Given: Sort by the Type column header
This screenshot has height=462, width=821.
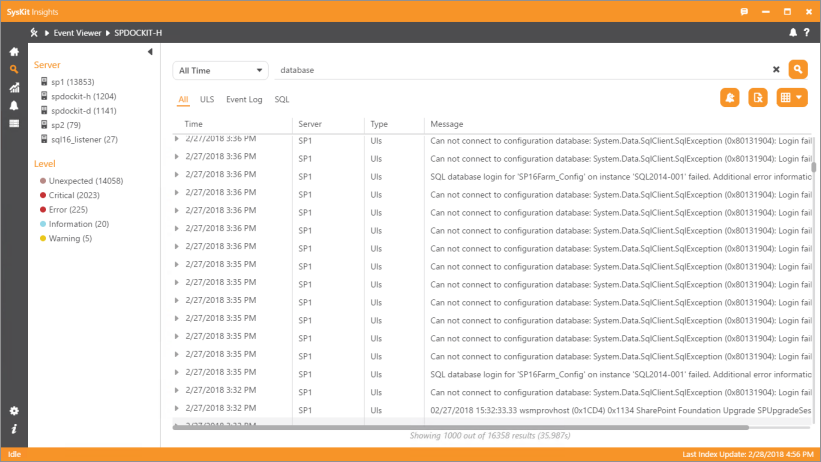Looking at the screenshot, I should [x=379, y=124].
